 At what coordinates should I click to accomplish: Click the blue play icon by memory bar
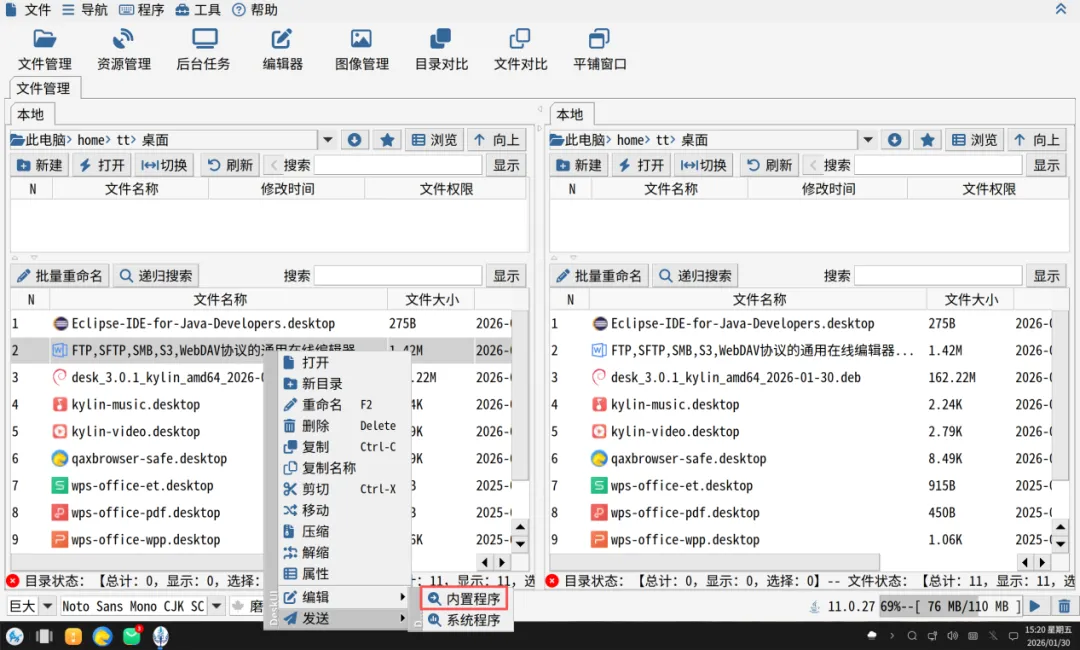(x=1035, y=607)
